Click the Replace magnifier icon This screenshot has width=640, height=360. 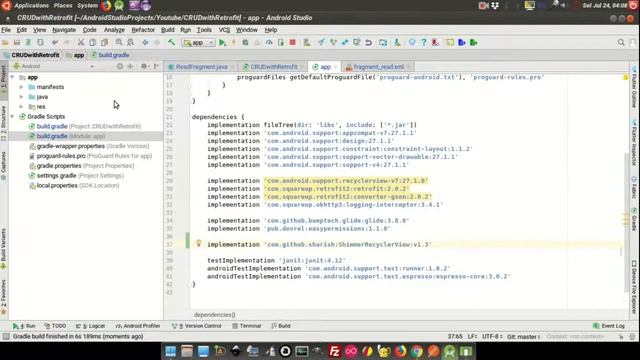(x=131, y=42)
